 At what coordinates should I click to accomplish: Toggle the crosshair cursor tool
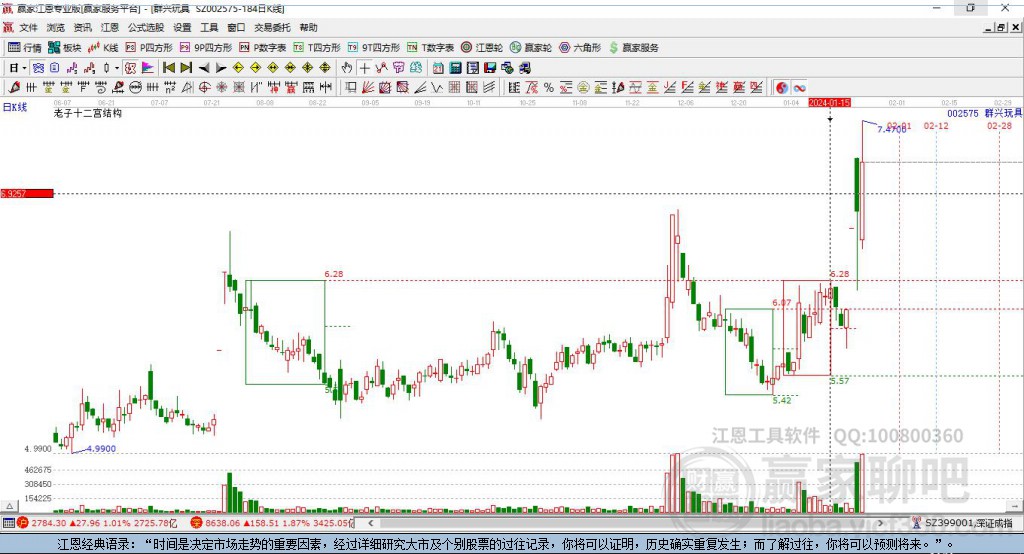(x=364, y=68)
